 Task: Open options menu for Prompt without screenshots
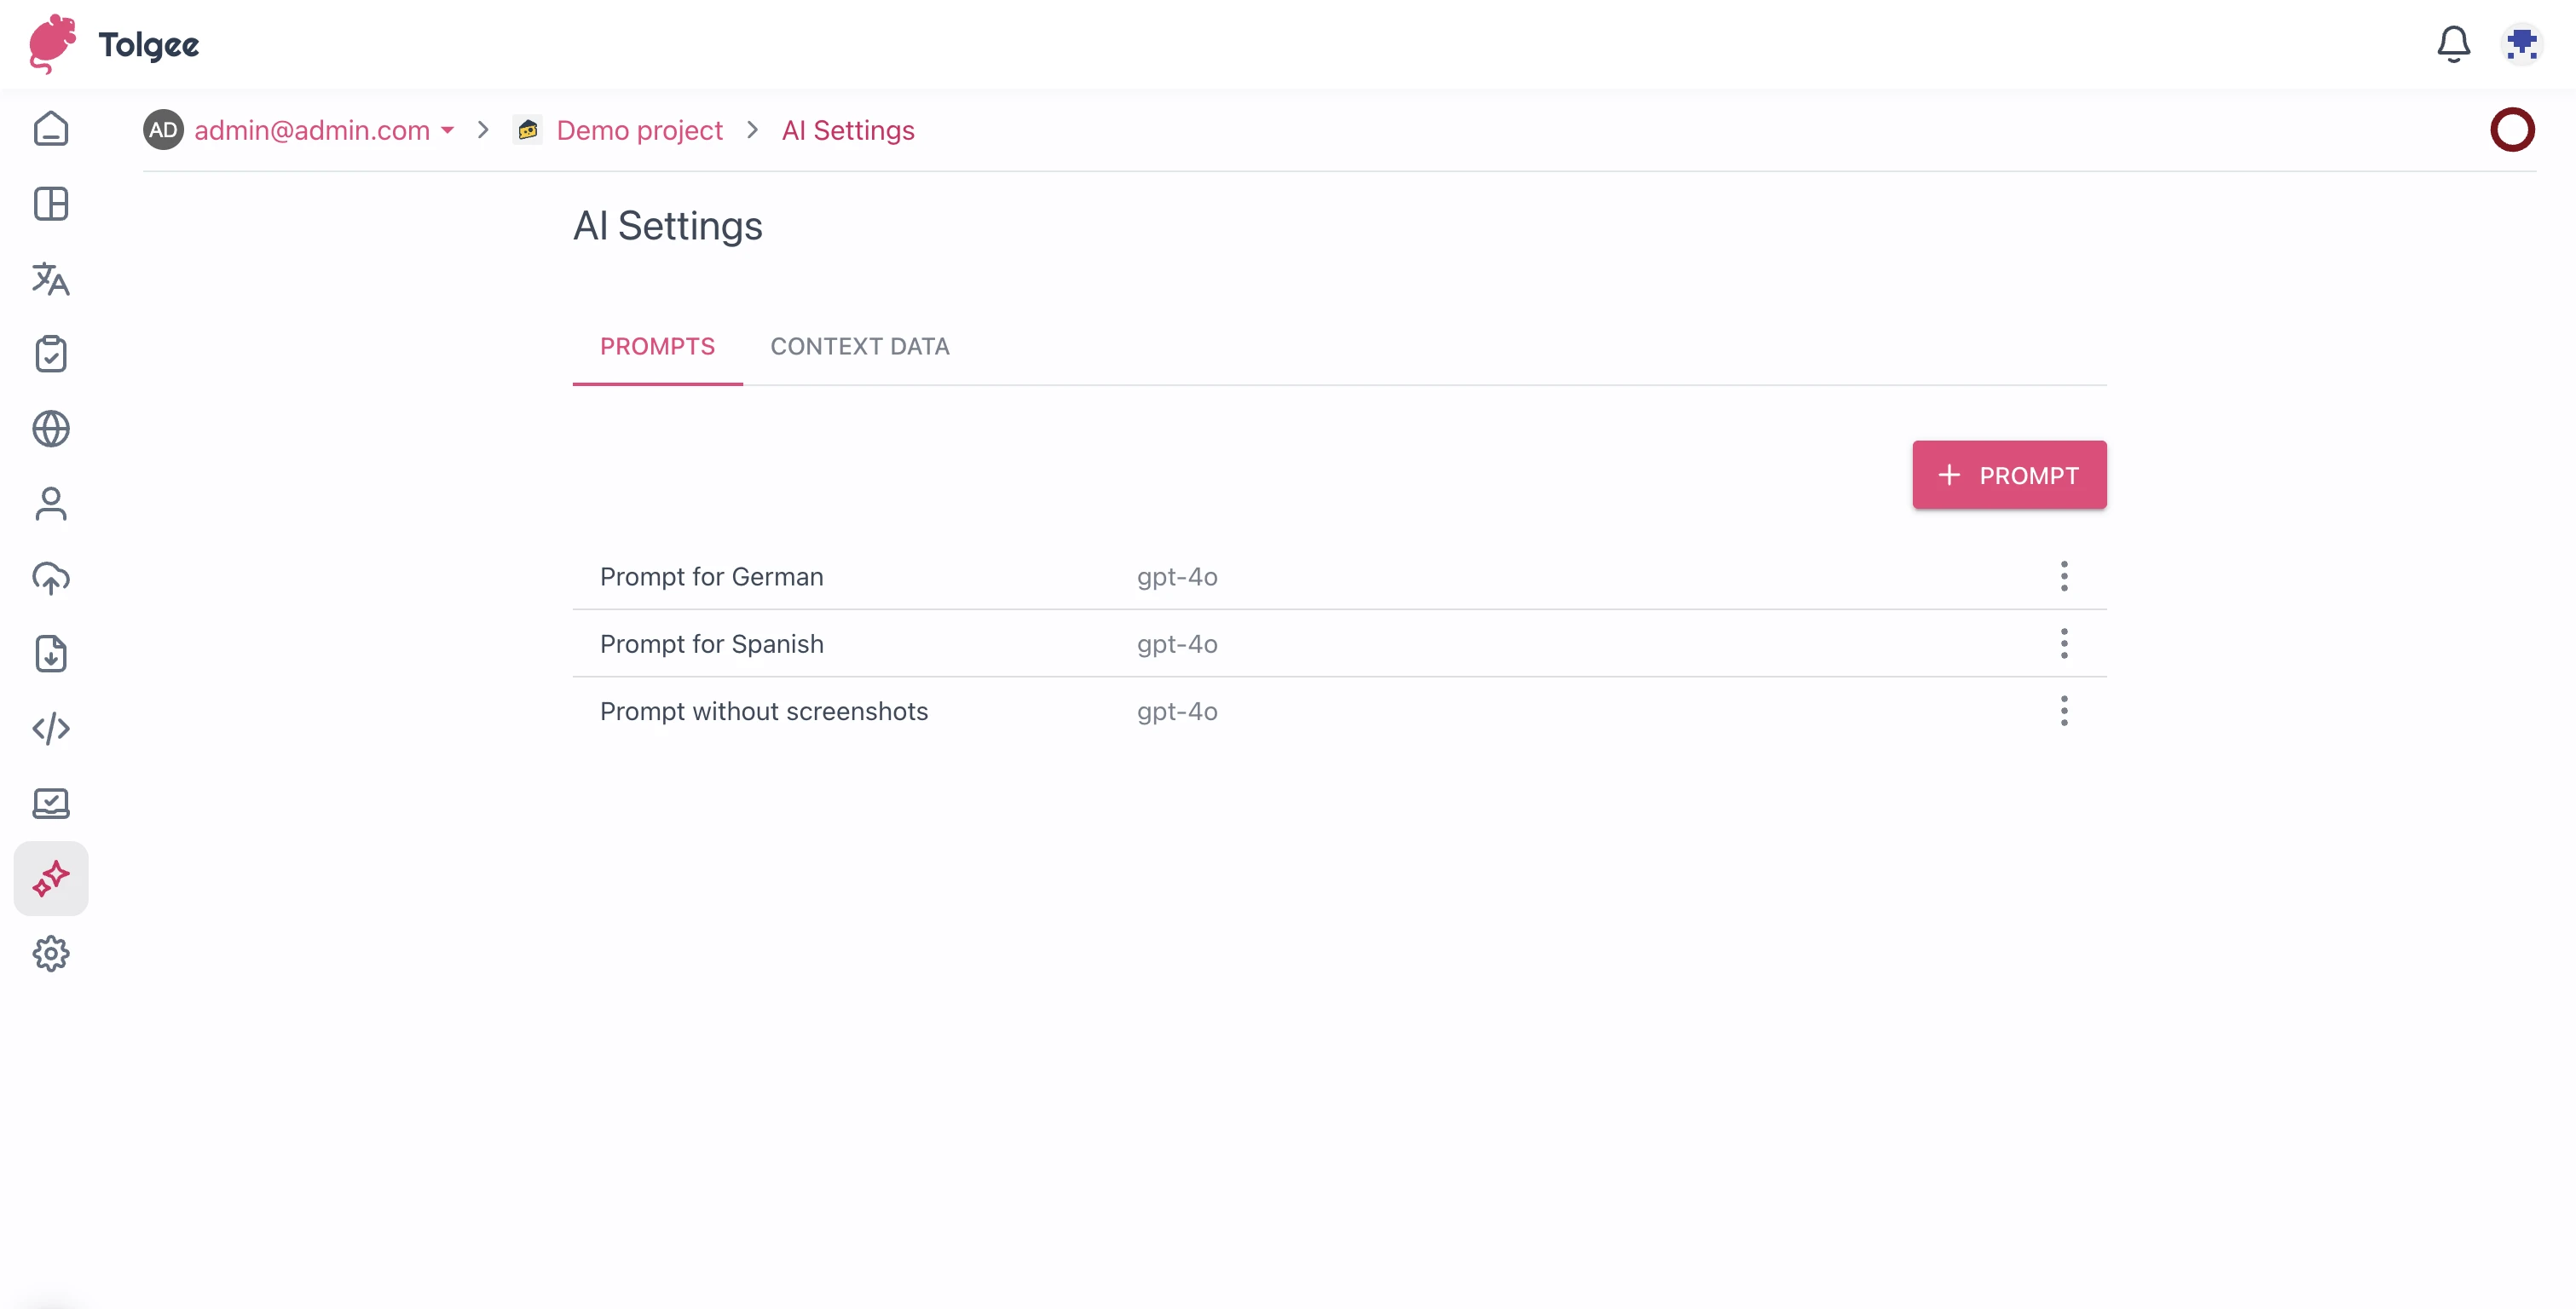coord(2064,711)
